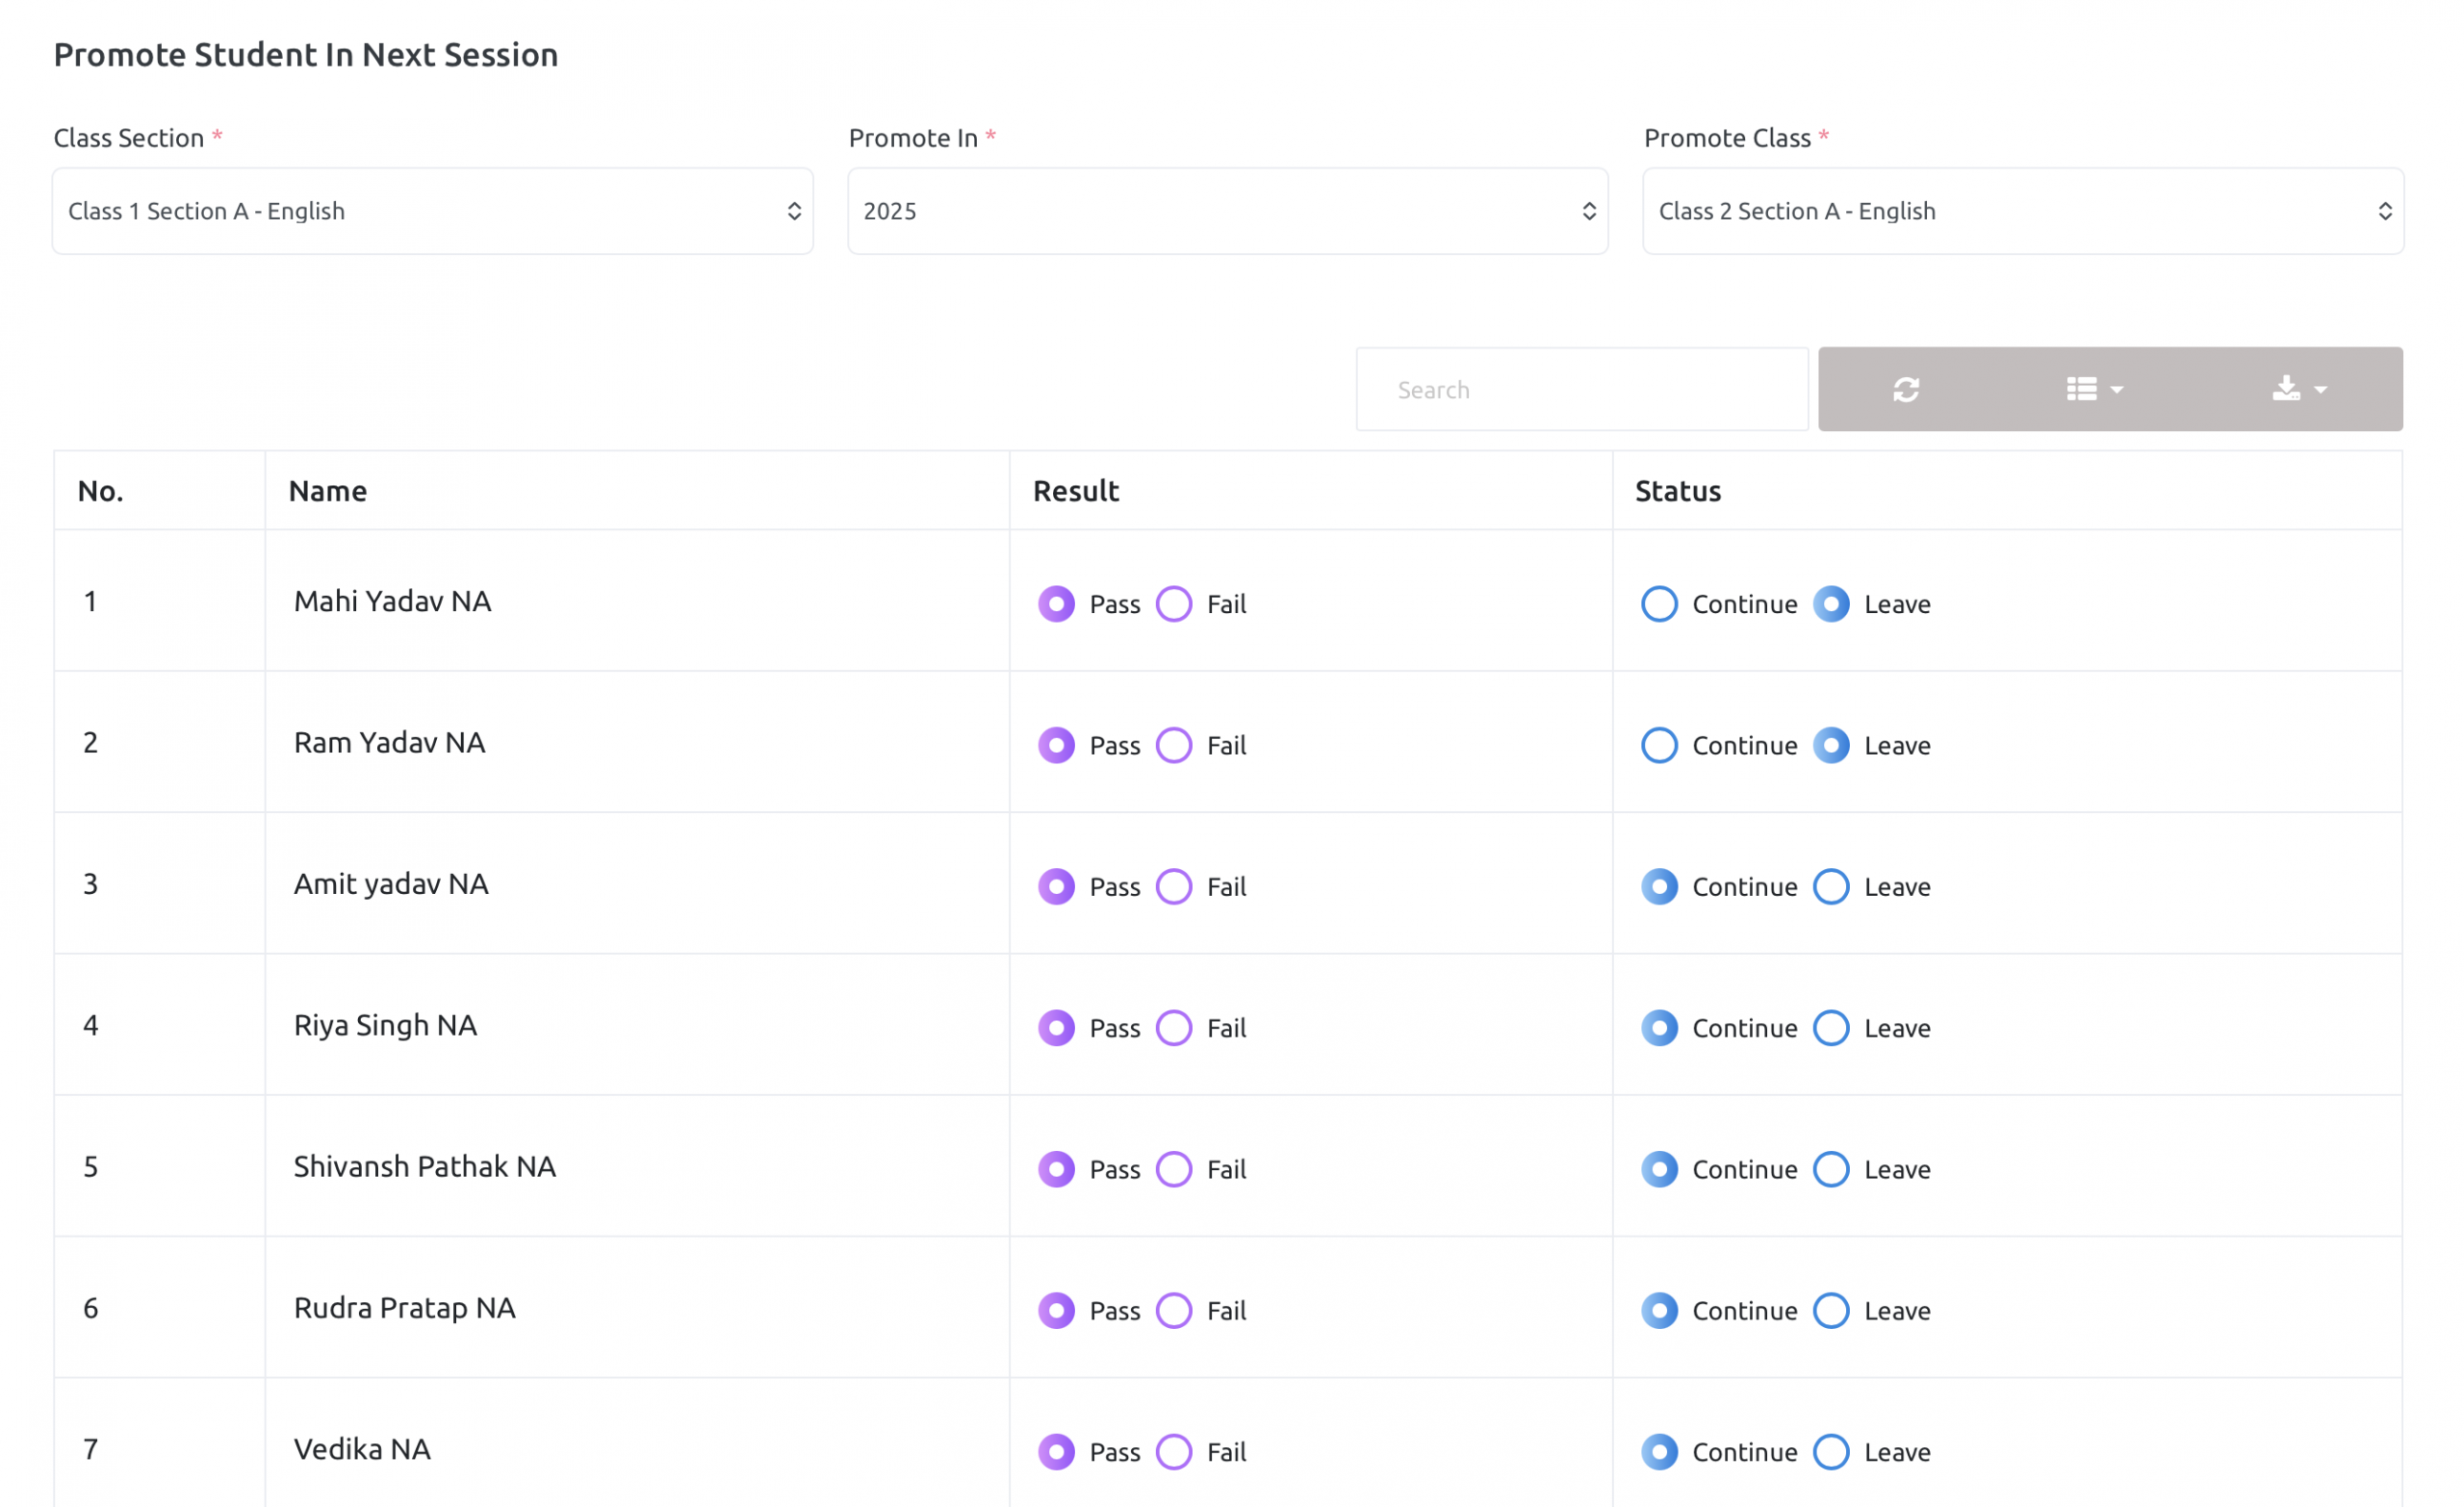Click the Result column header

point(1075,491)
